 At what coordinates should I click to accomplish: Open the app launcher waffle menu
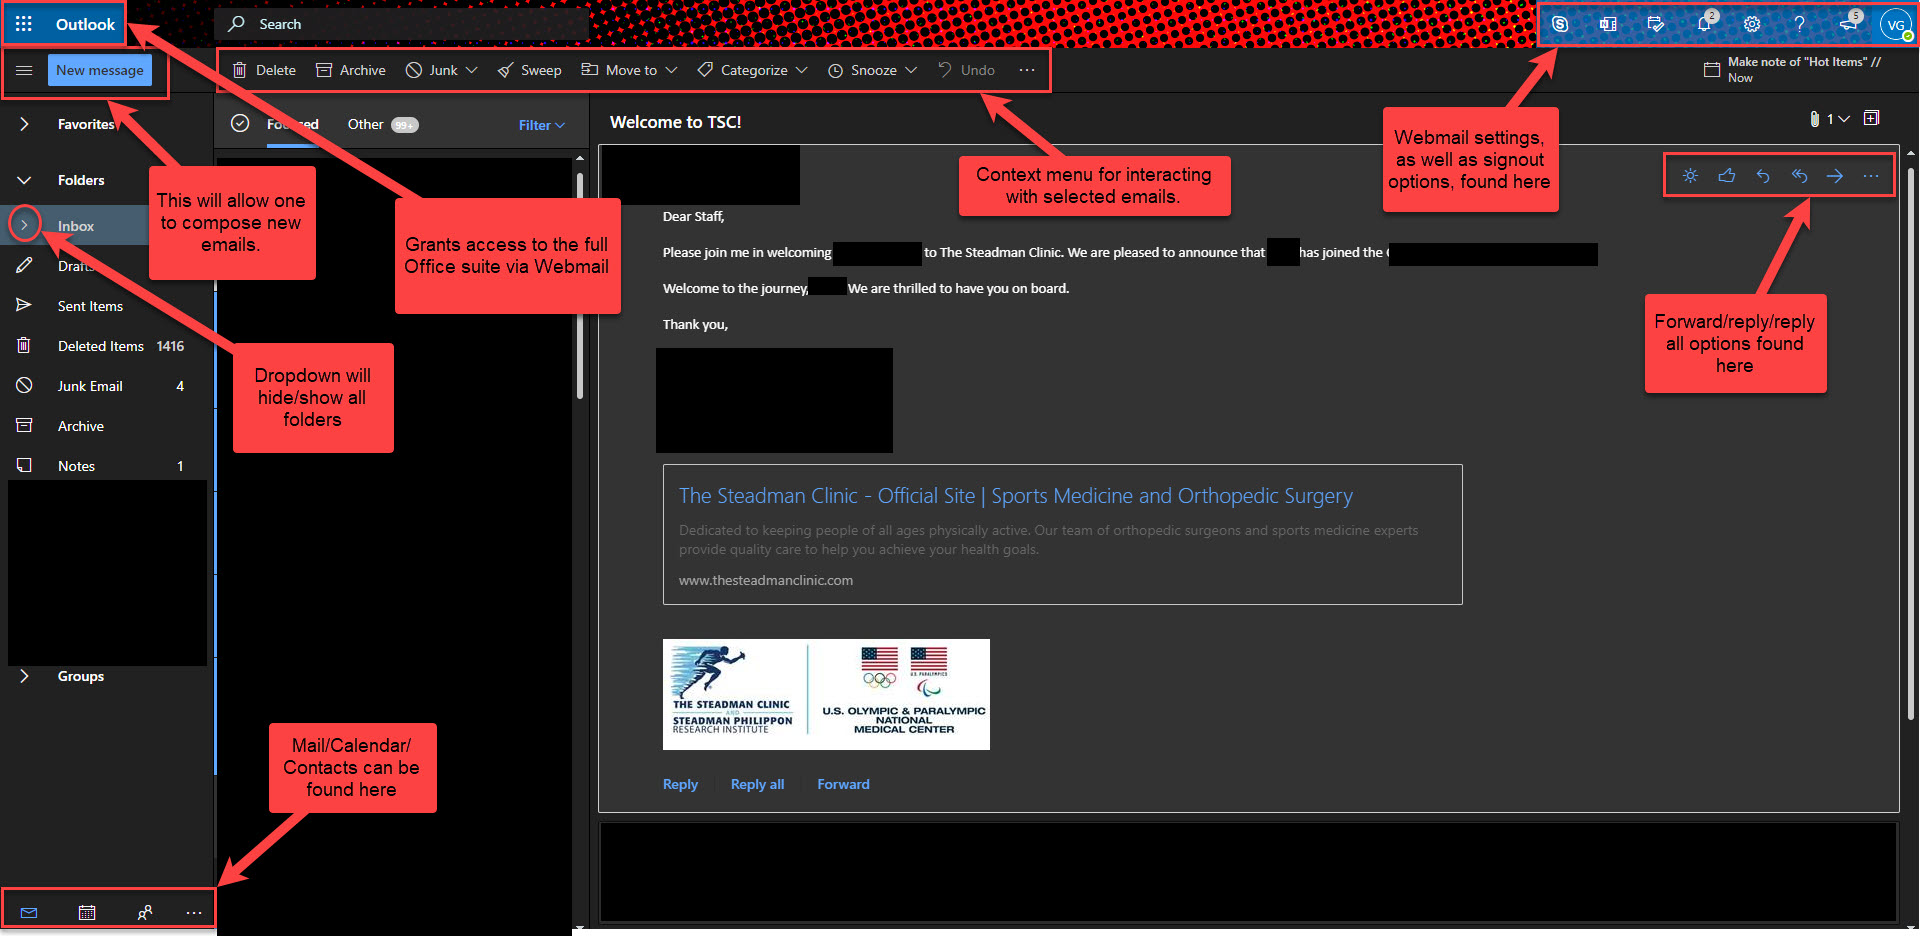pyautogui.click(x=24, y=24)
